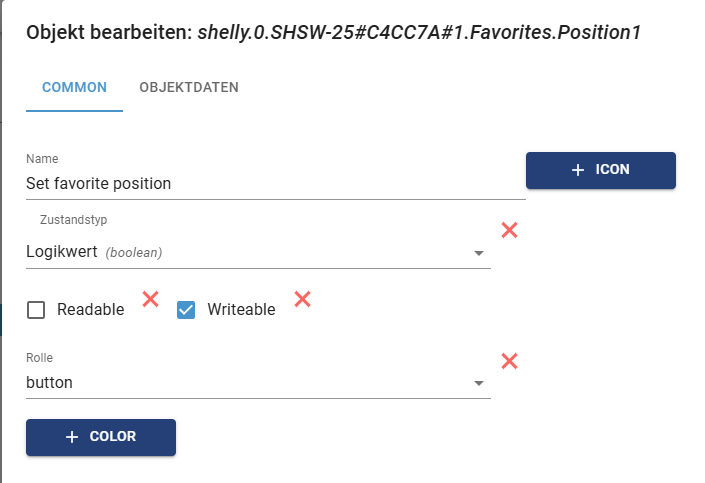Screen dimensions: 705x483
Task: Click the object ID in dialog title
Action: (419, 33)
